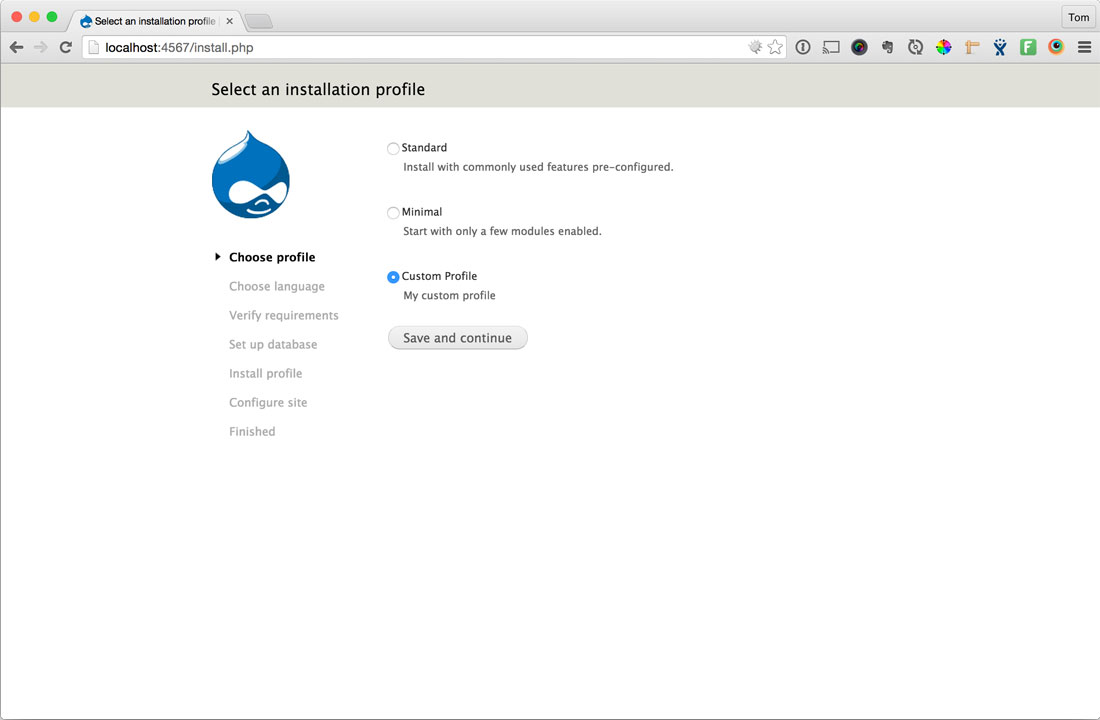
Task: Click Save and continue button
Action: [x=457, y=338]
